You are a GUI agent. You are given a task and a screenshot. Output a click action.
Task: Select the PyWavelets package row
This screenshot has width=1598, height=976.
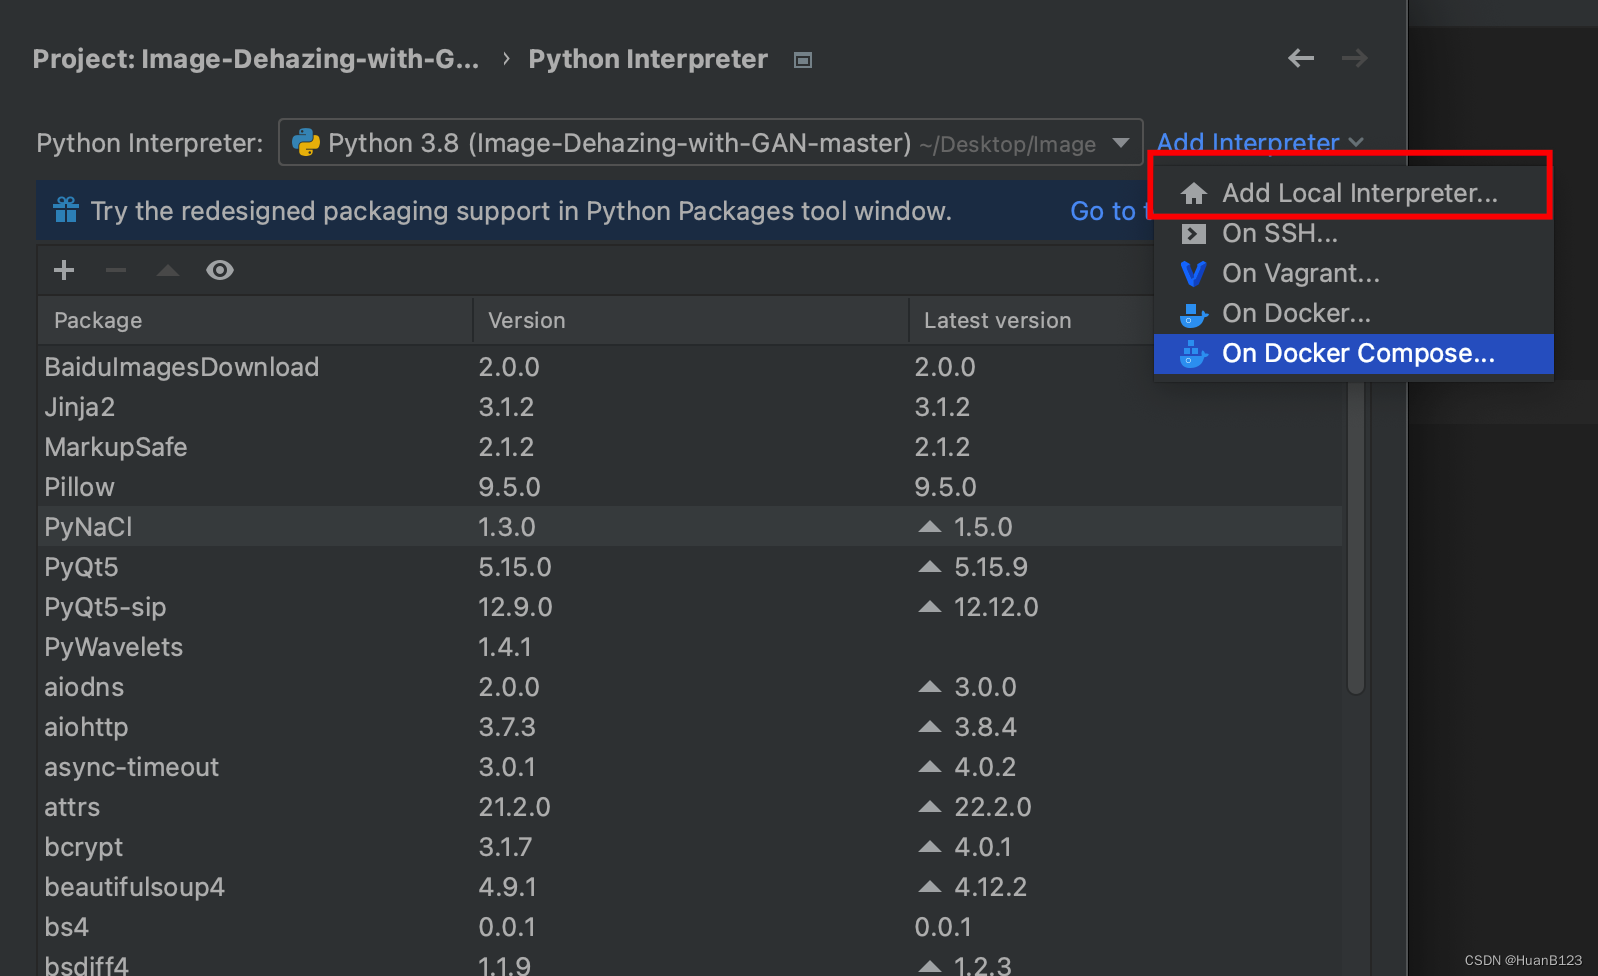690,647
